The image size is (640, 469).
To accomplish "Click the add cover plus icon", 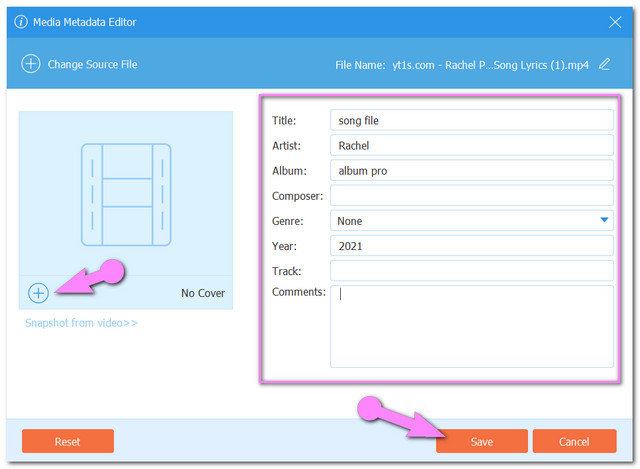I will tap(38, 293).
